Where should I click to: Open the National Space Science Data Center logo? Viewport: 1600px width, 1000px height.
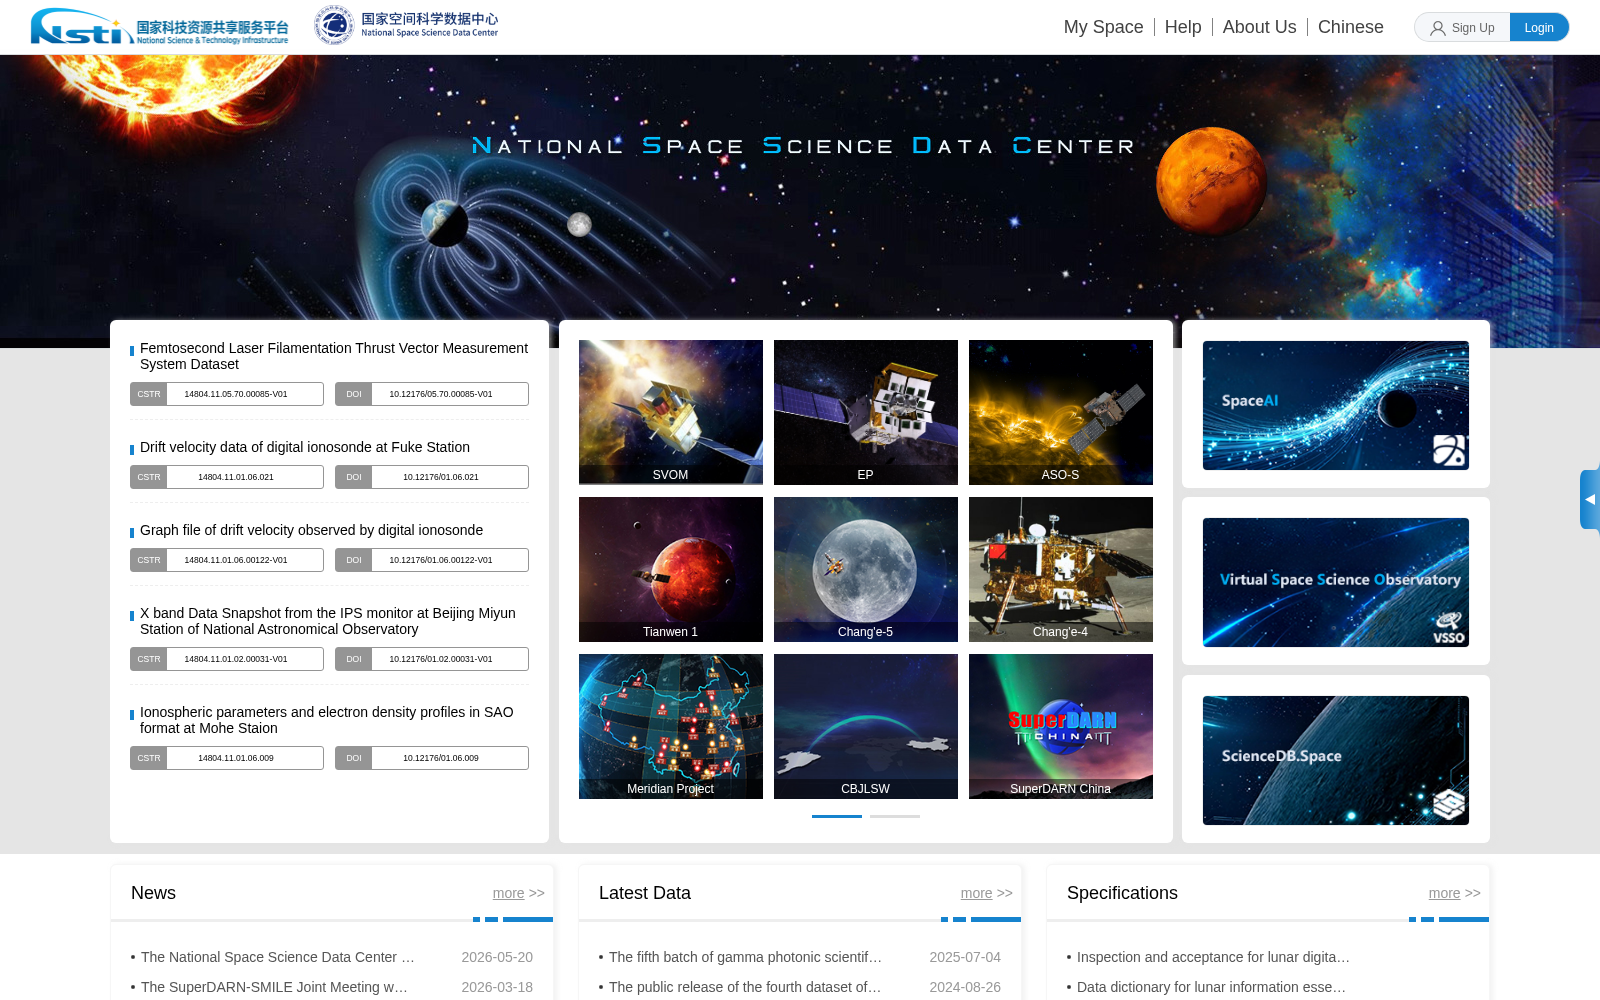406,26
